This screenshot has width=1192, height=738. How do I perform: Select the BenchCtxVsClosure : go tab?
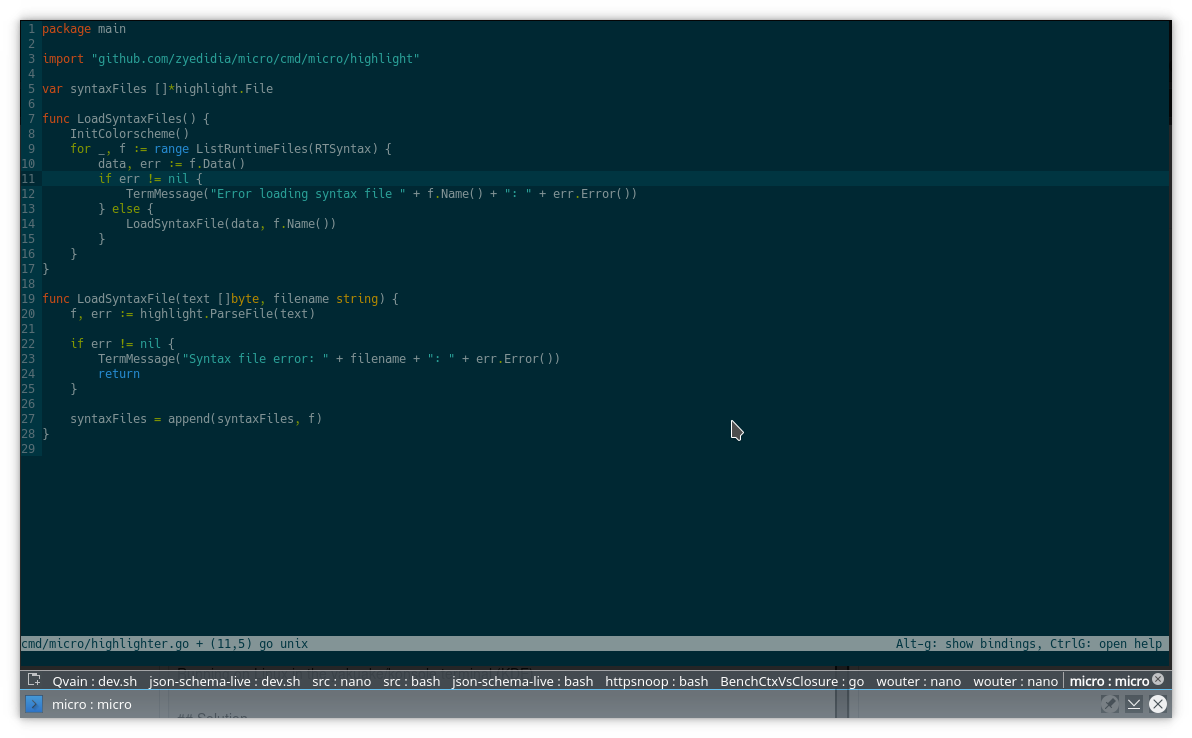tap(791, 681)
